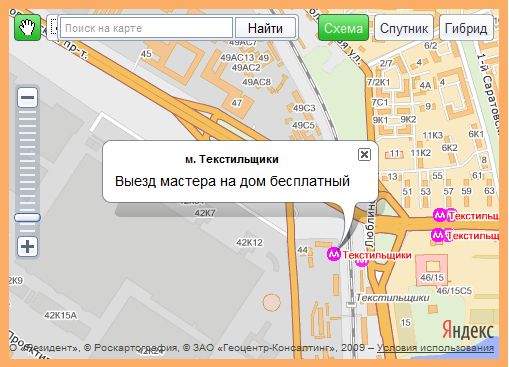This screenshot has width=509, height=367.
Task: Click the Текстильщики metro marker under balloon
Action: click(x=334, y=254)
